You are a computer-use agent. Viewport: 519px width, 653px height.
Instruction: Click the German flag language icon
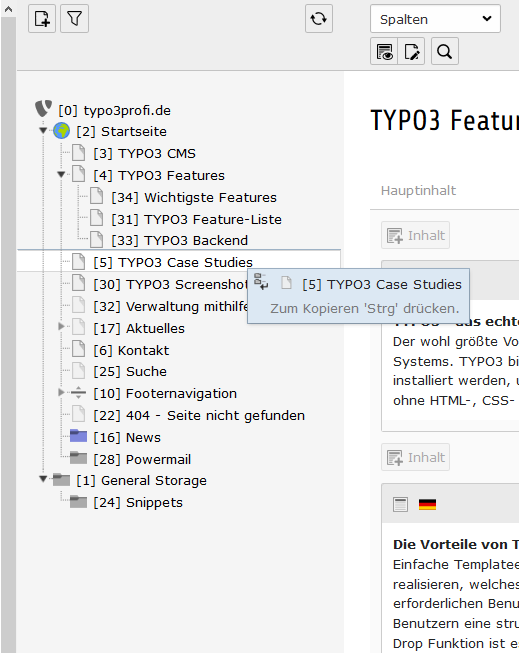[x=427, y=504]
